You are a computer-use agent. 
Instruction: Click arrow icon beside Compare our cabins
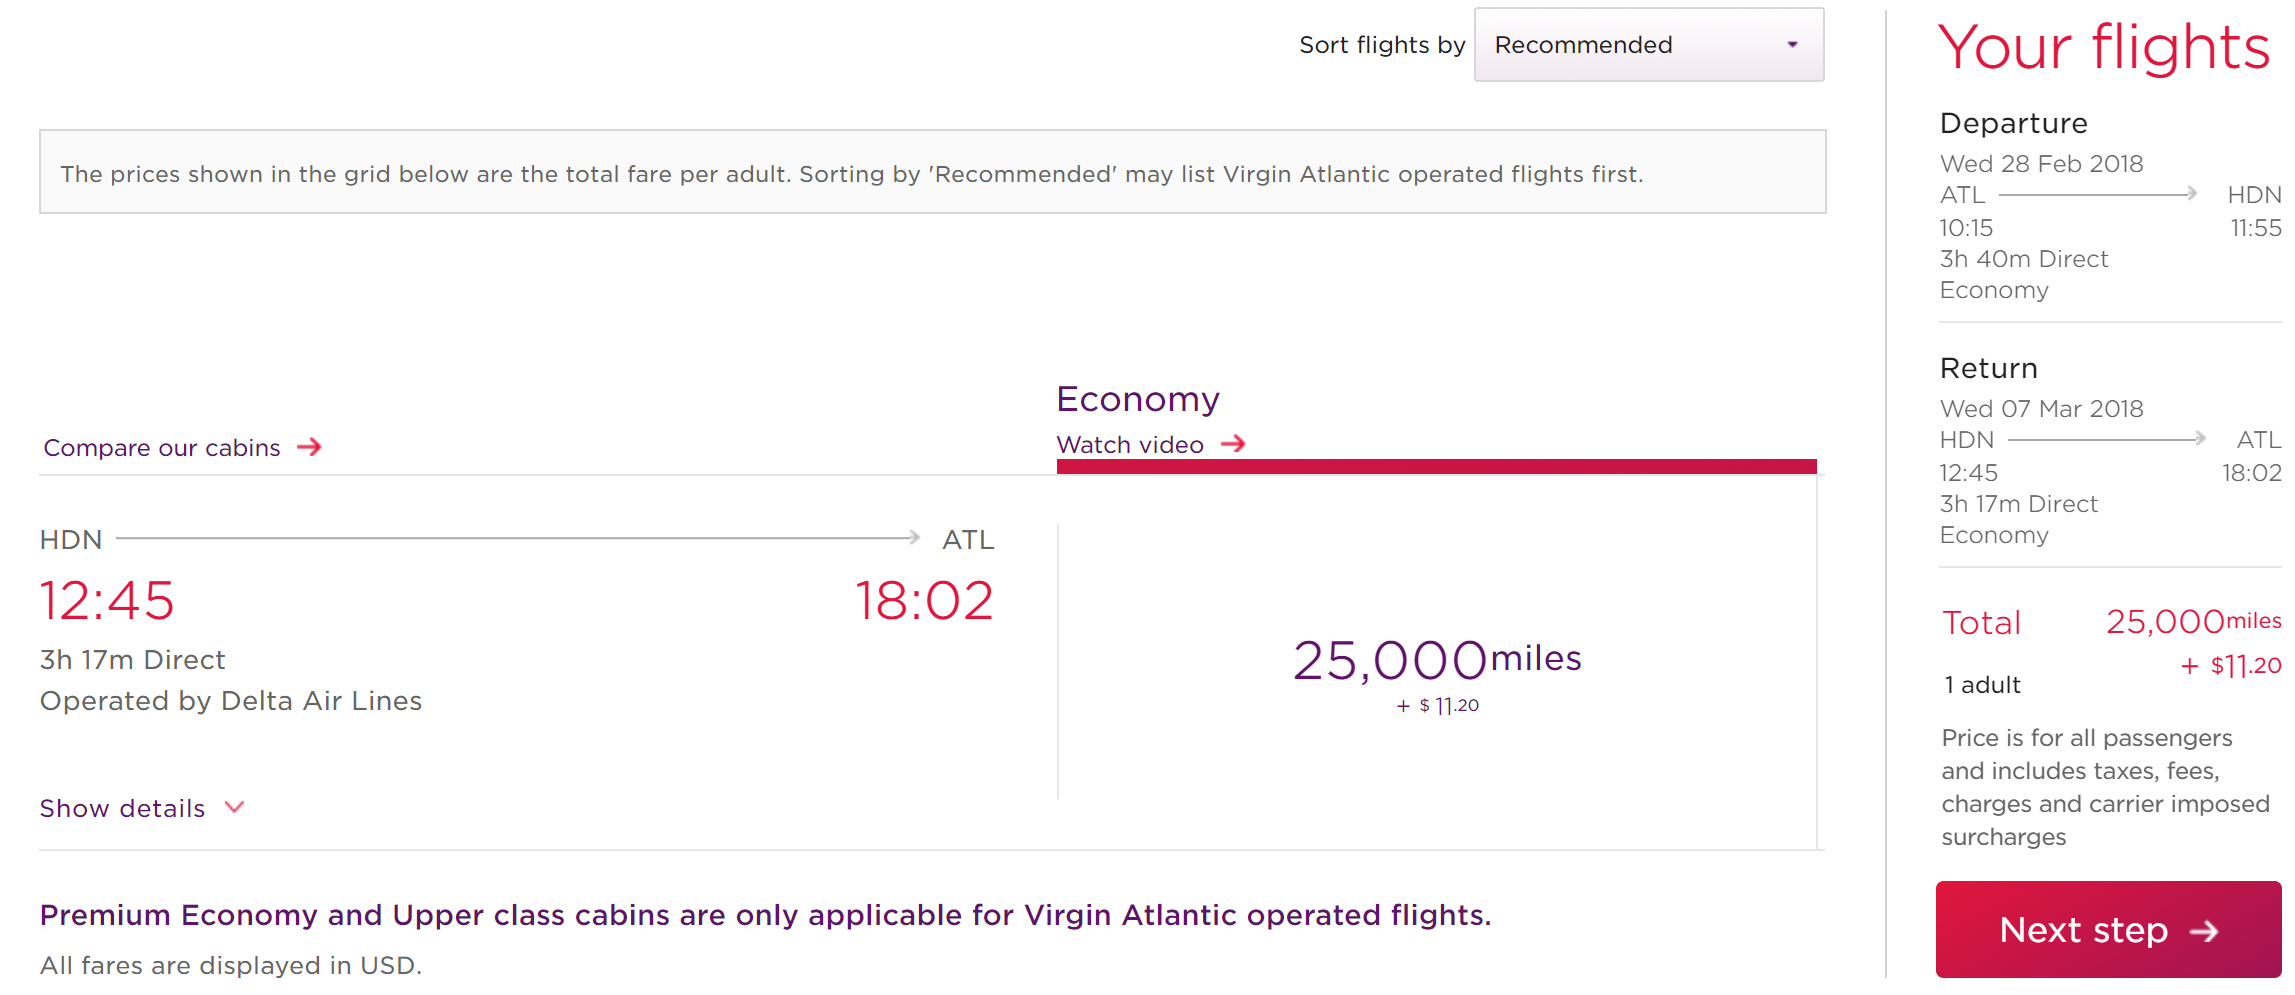(x=310, y=447)
